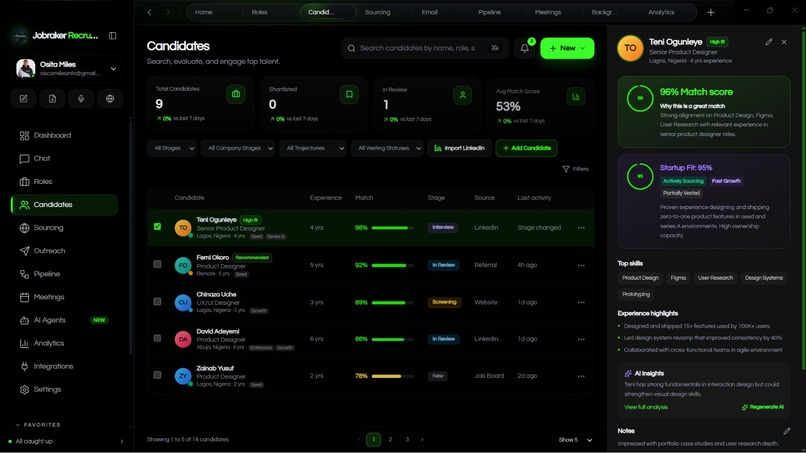Open the All Company Stages dropdown

click(238, 148)
